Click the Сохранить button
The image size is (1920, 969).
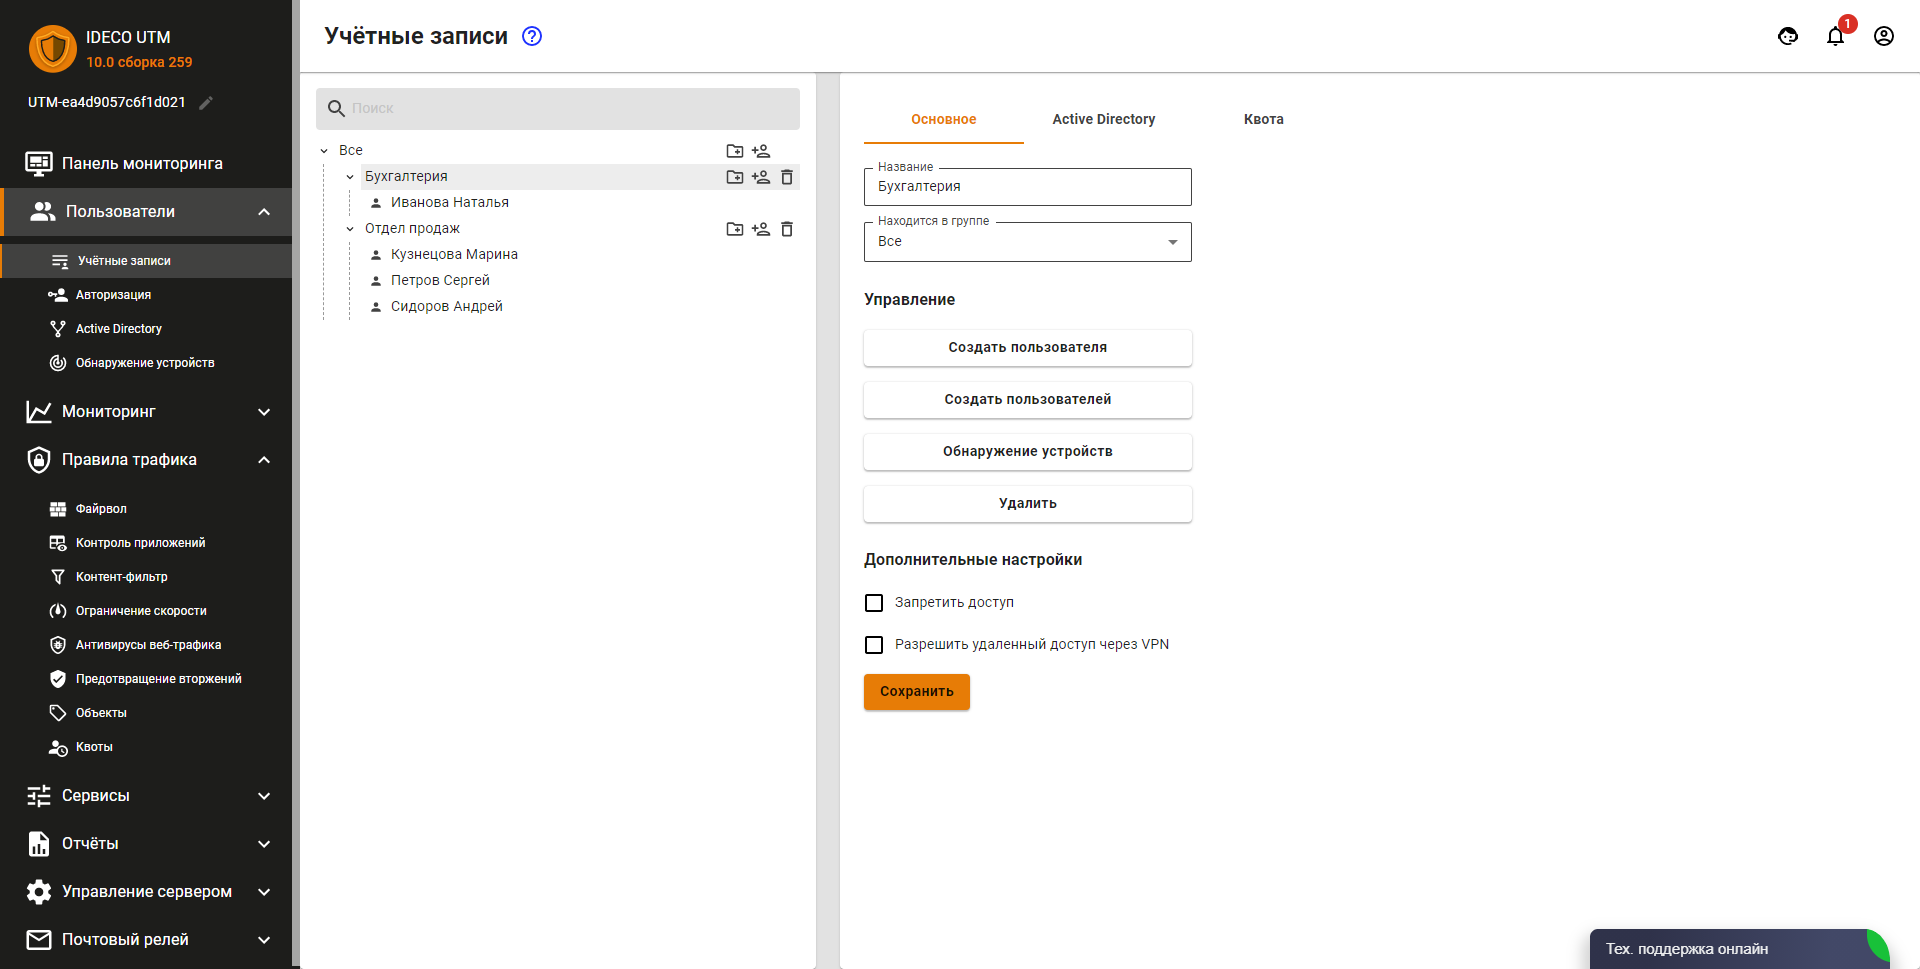(916, 691)
